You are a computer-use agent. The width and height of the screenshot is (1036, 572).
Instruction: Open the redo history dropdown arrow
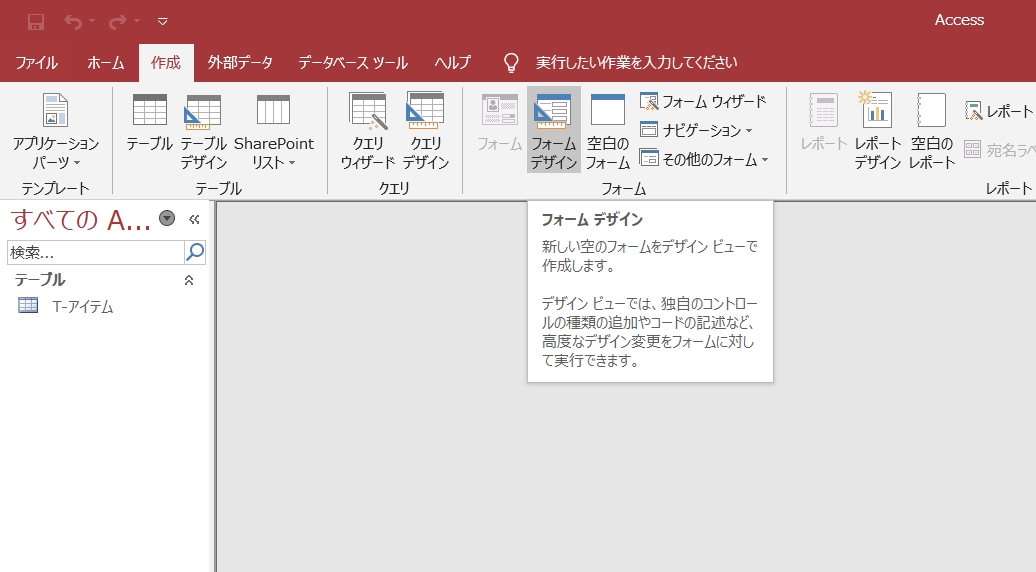137,22
